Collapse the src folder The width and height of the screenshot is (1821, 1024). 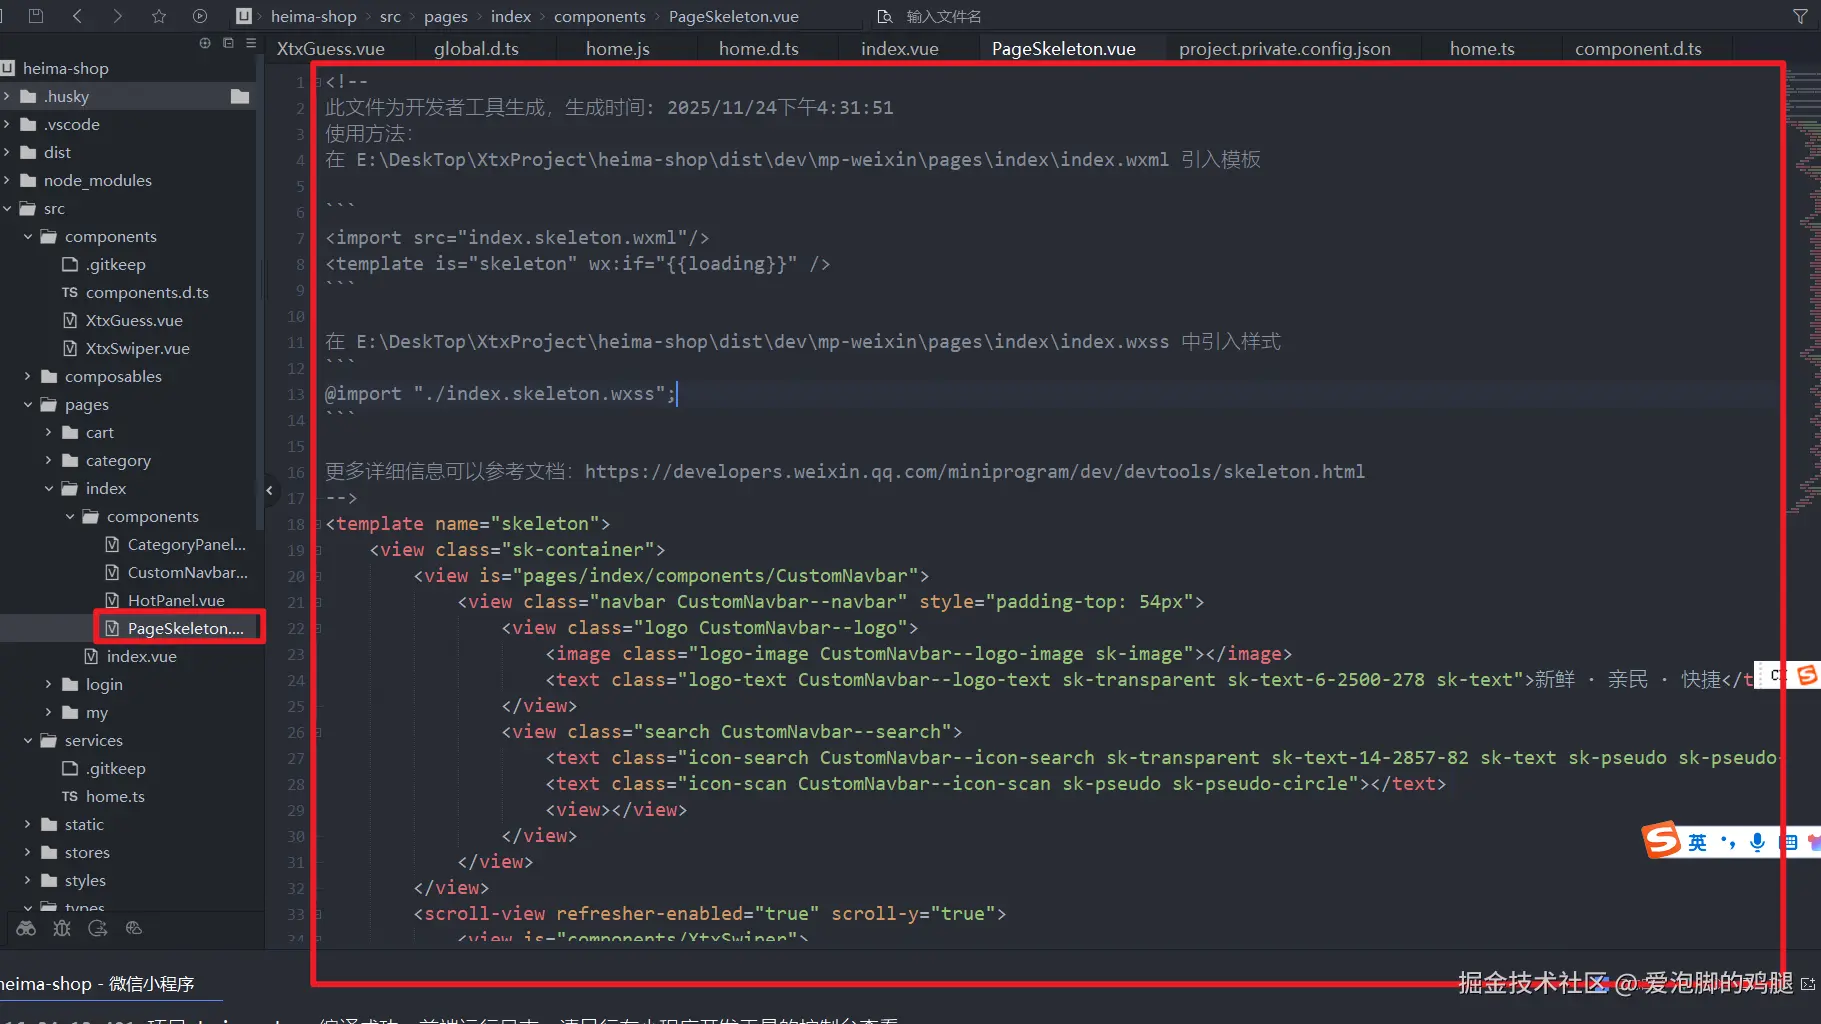7,208
